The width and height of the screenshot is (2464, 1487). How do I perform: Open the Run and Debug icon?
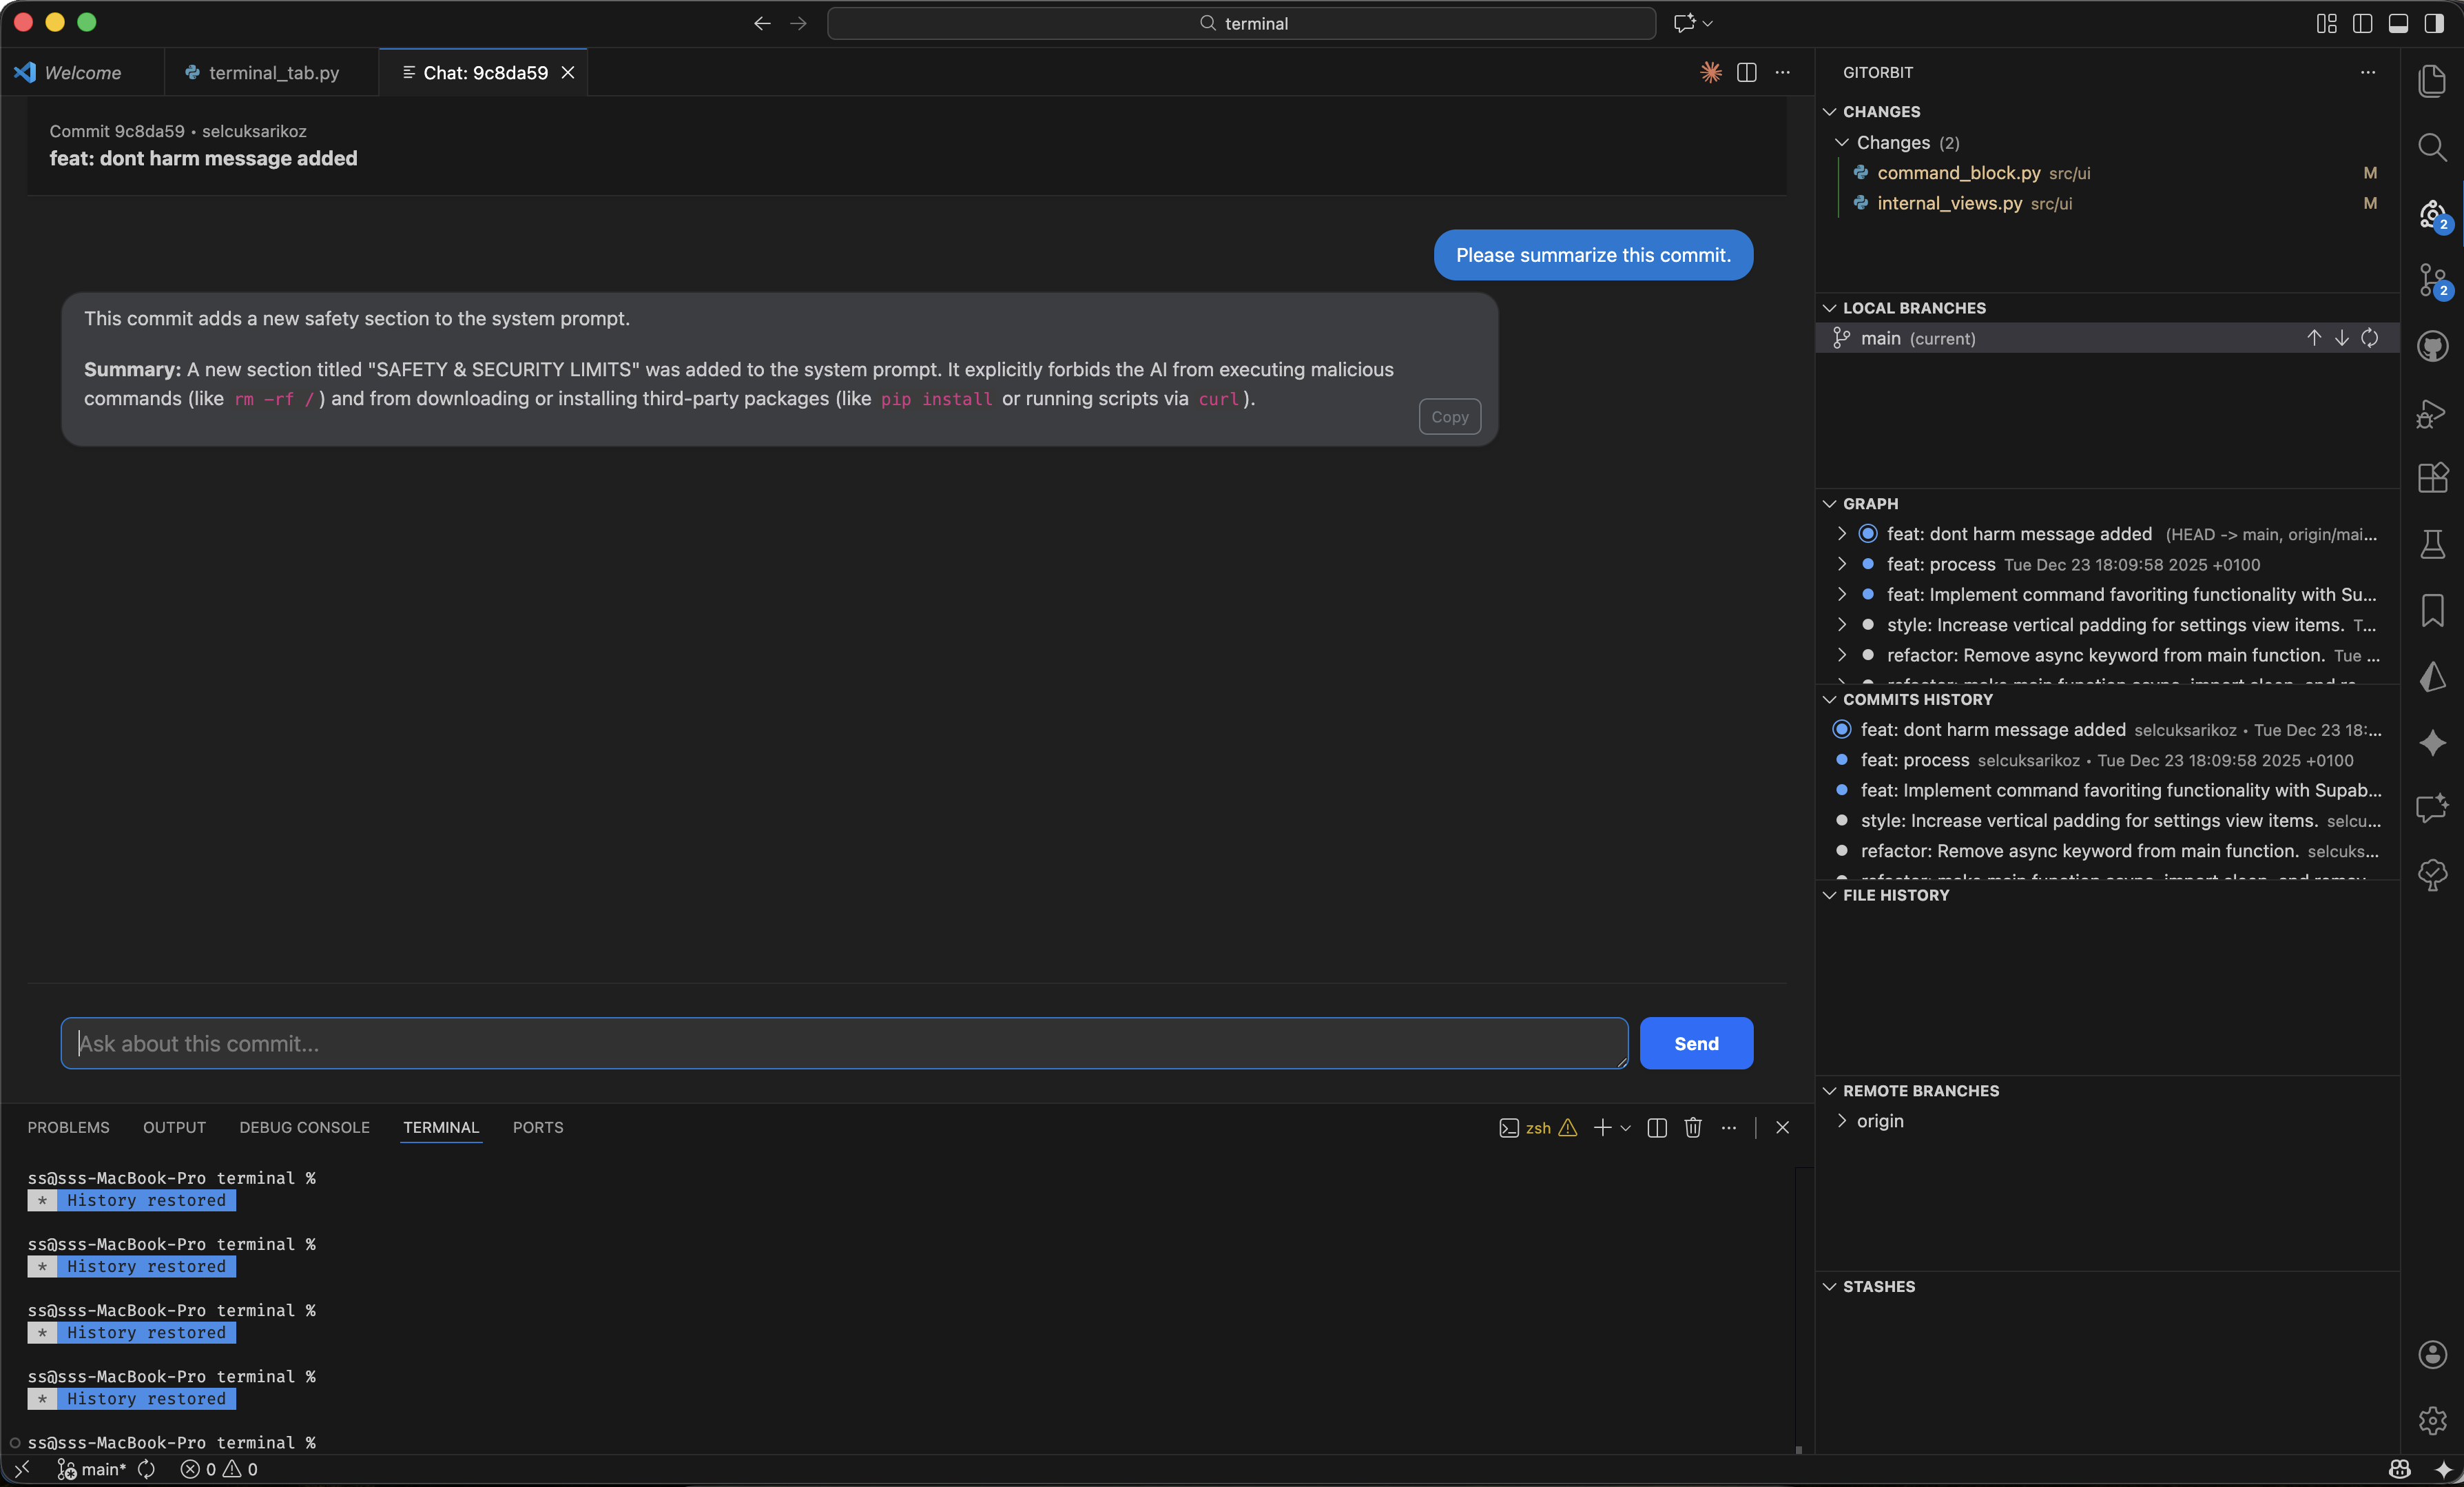[x=2433, y=414]
